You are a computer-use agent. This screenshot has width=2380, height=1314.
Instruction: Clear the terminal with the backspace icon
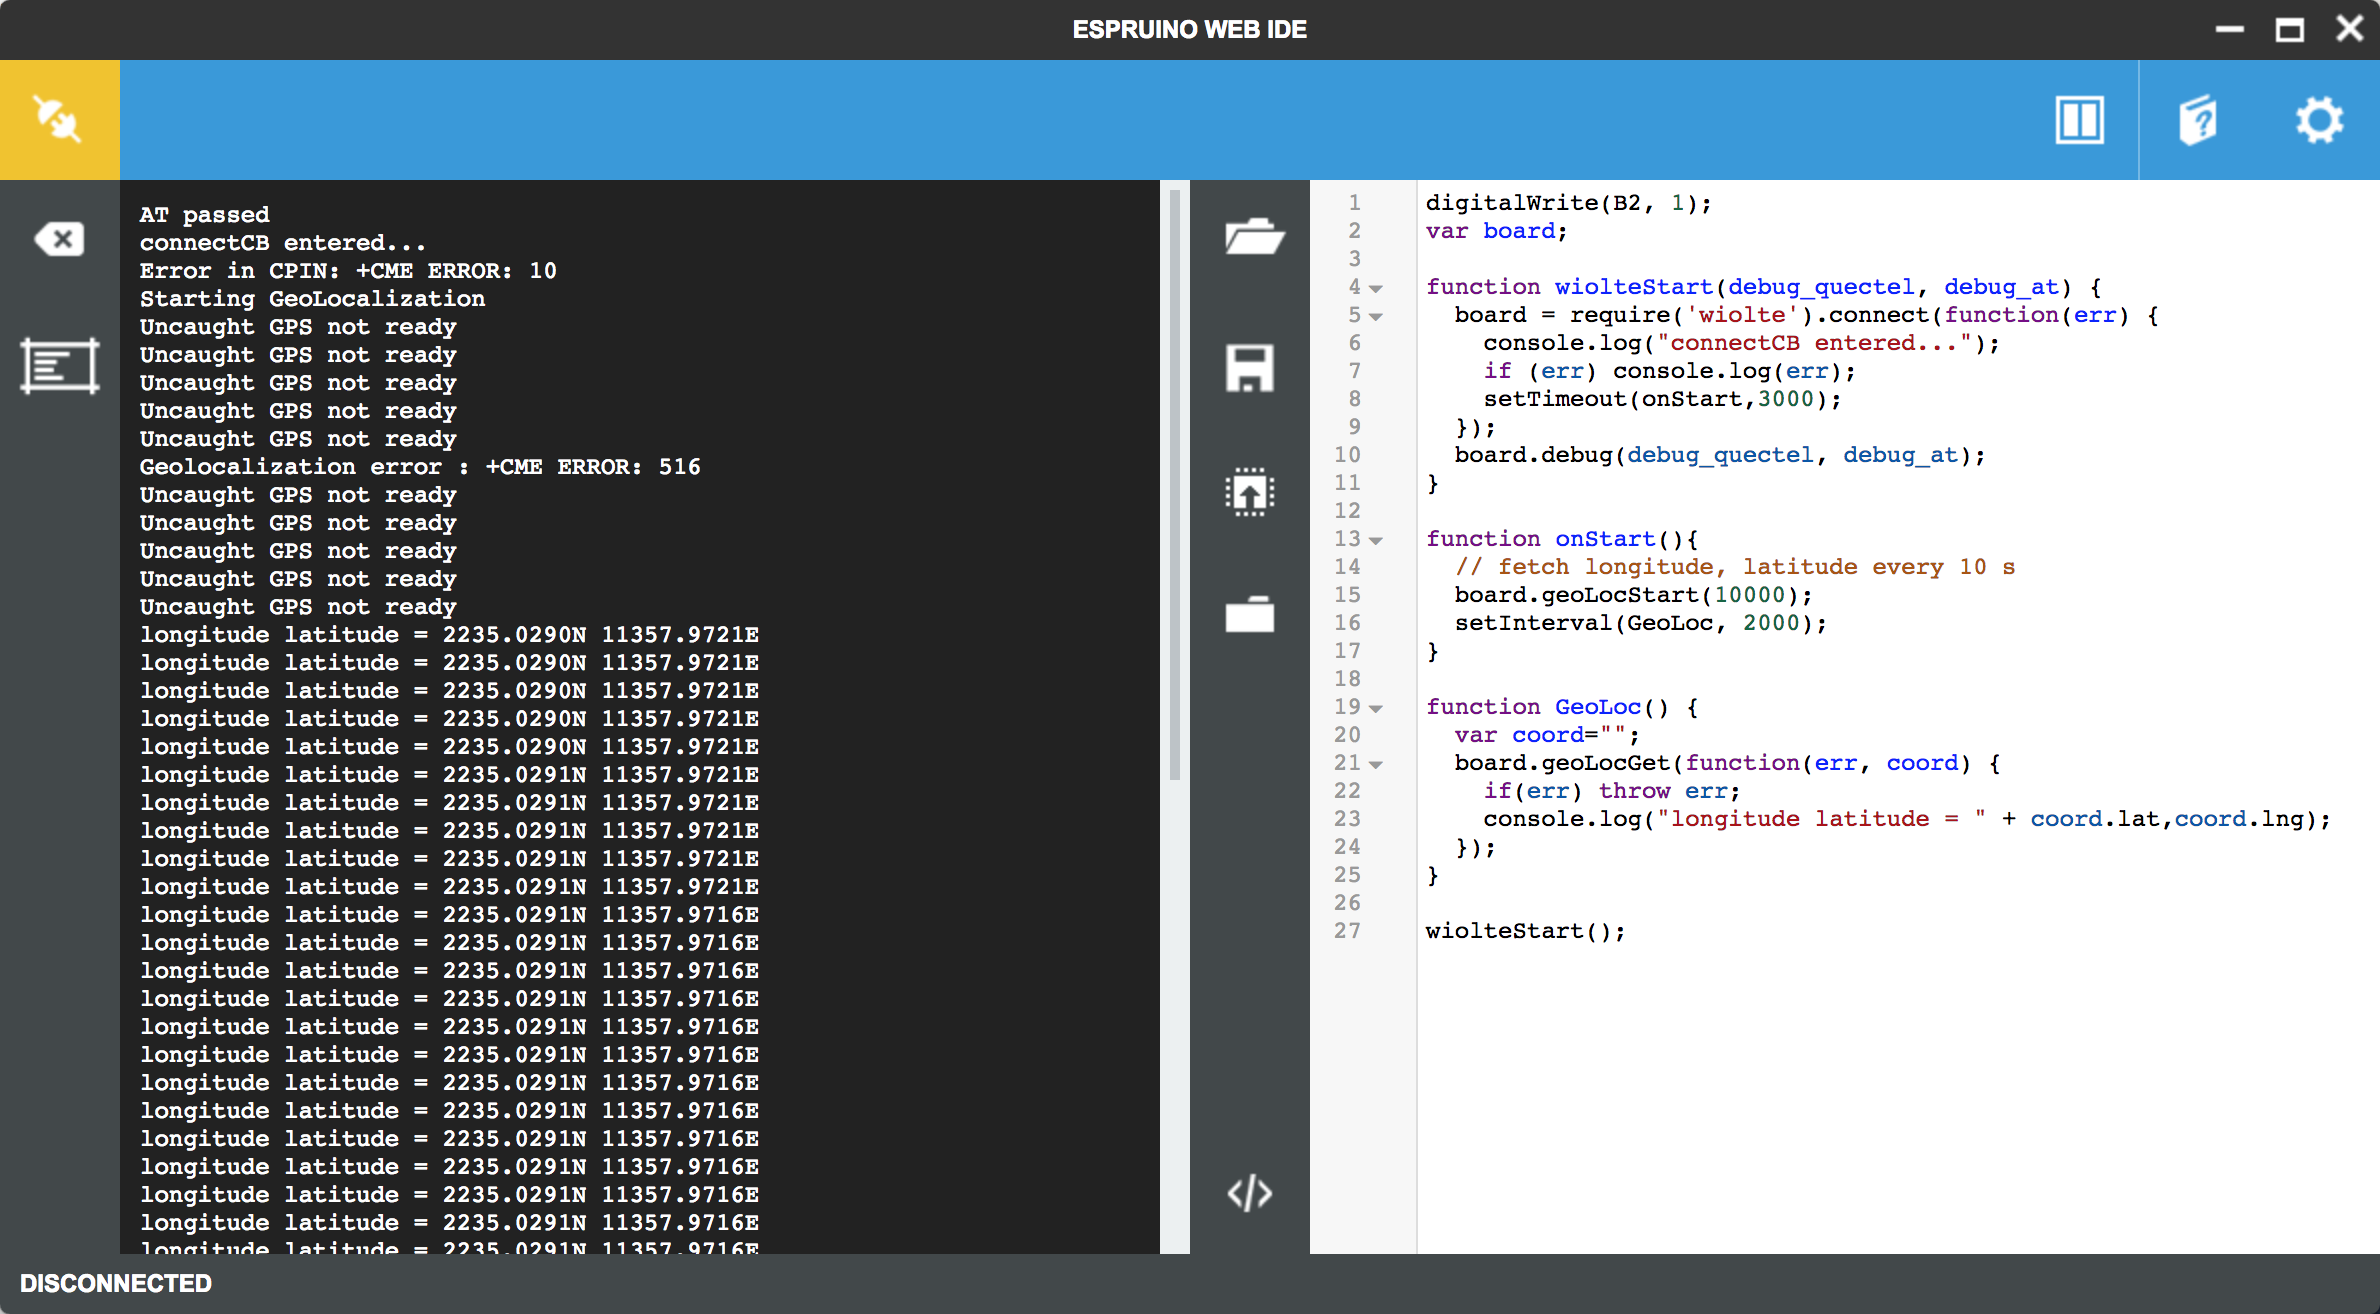[59, 239]
